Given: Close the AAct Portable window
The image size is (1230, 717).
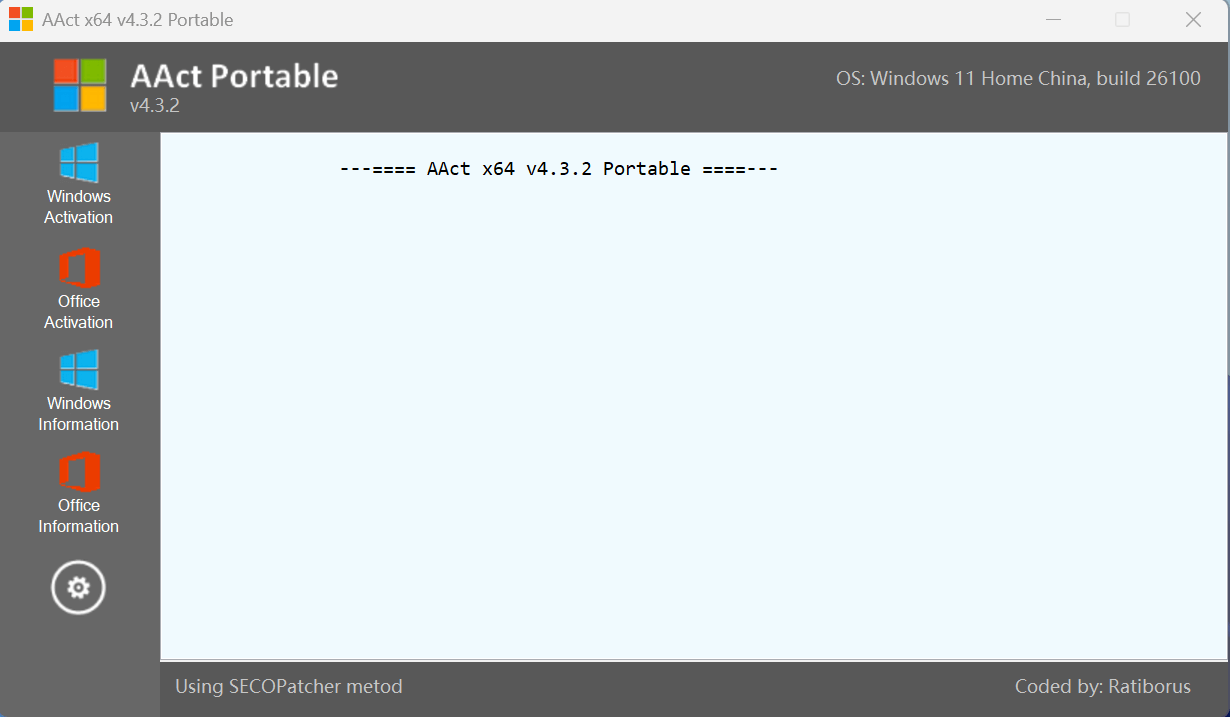Looking at the screenshot, I should (1193, 20).
